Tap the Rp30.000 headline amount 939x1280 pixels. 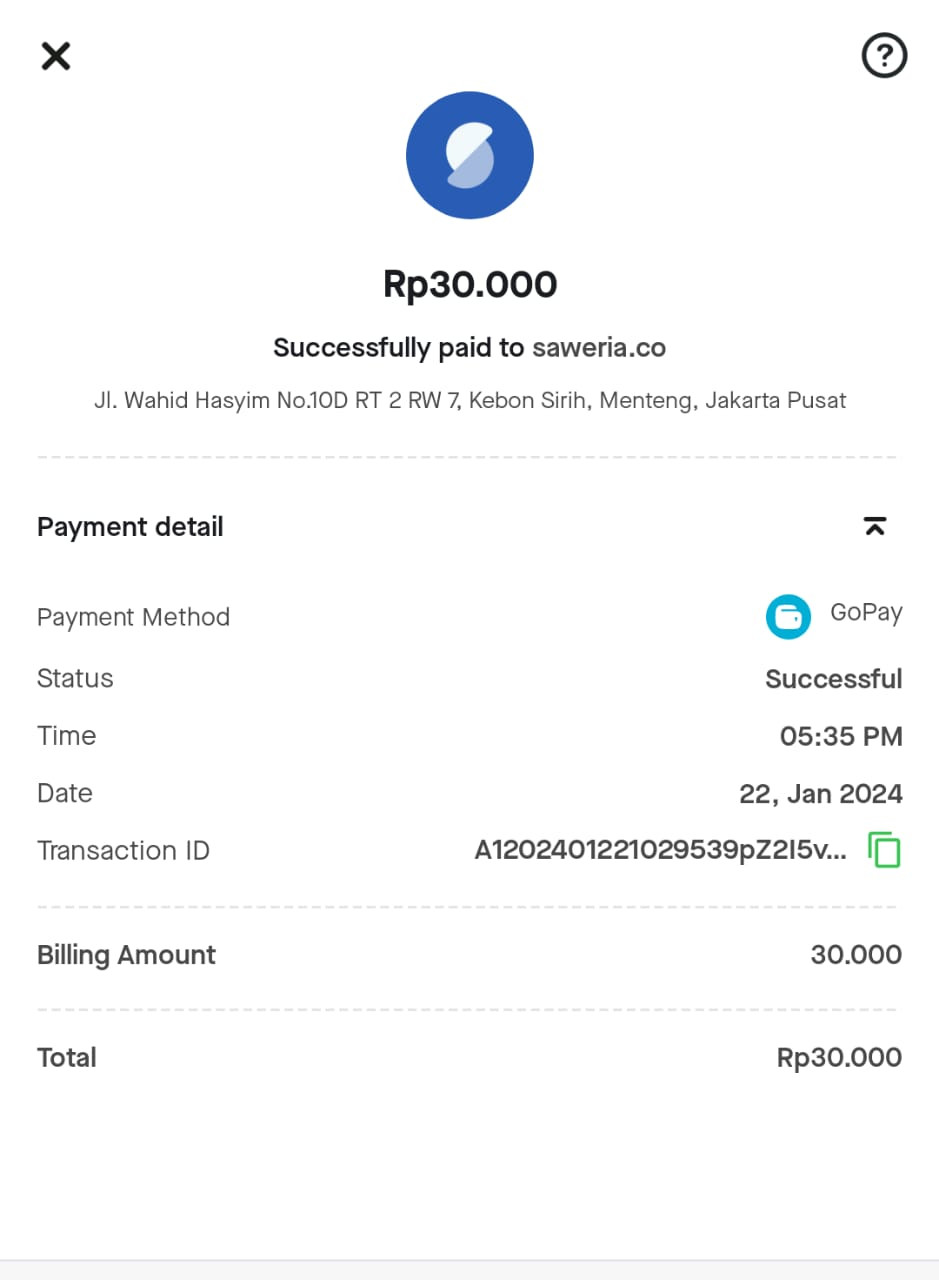tap(470, 285)
